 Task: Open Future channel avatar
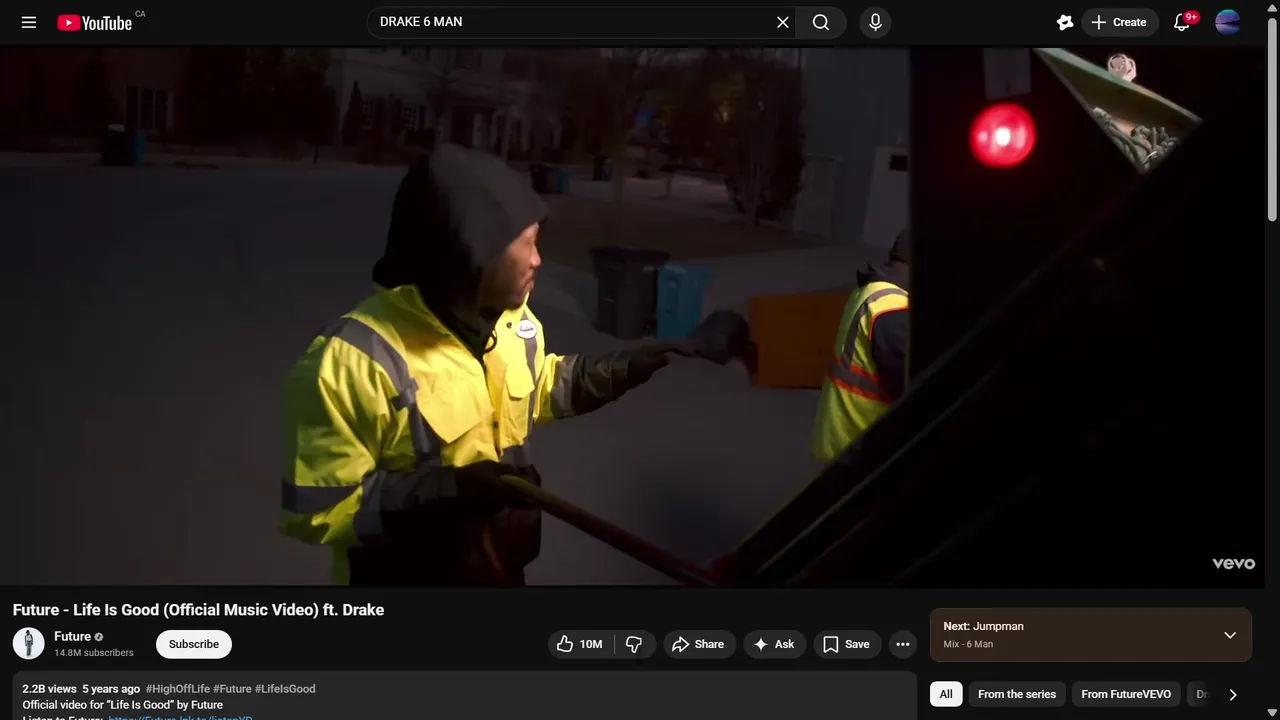(28, 644)
